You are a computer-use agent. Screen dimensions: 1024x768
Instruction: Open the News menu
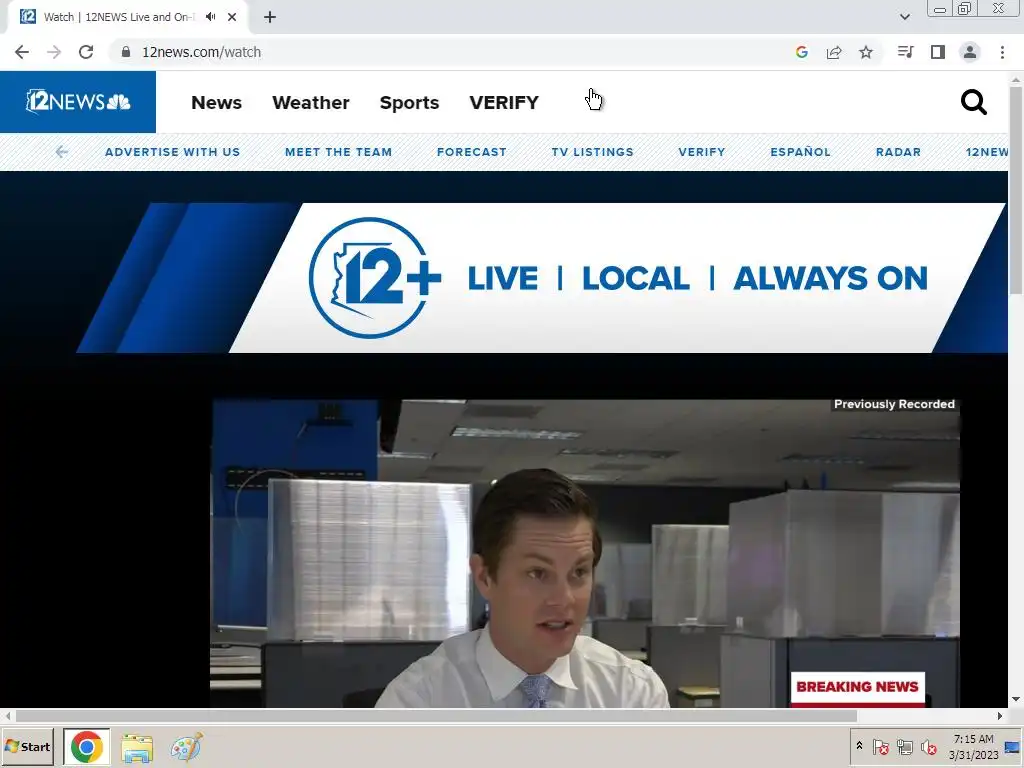coord(216,103)
